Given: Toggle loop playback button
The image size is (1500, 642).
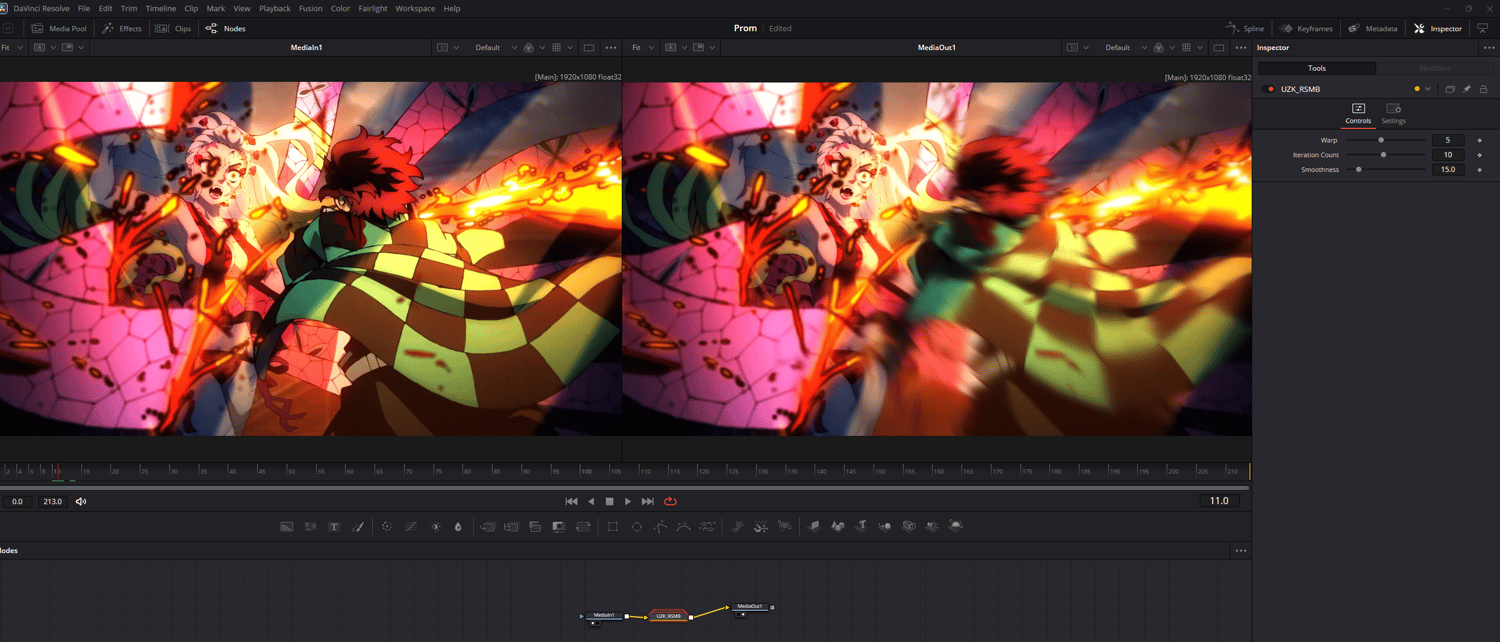Looking at the screenshot, I should tap(670, 501).
